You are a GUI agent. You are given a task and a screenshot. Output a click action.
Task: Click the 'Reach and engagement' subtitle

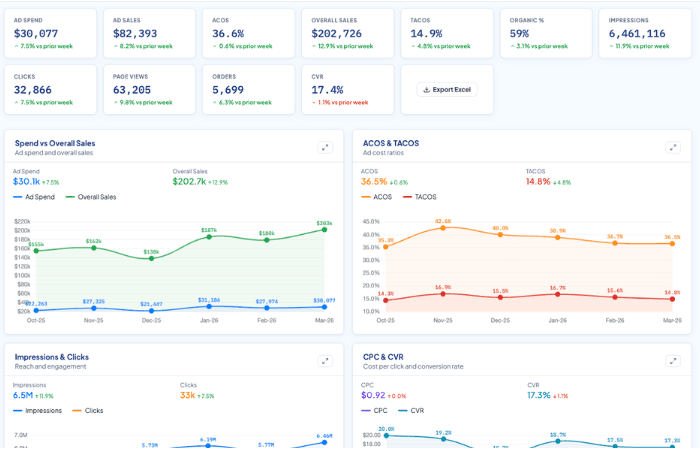50,367
